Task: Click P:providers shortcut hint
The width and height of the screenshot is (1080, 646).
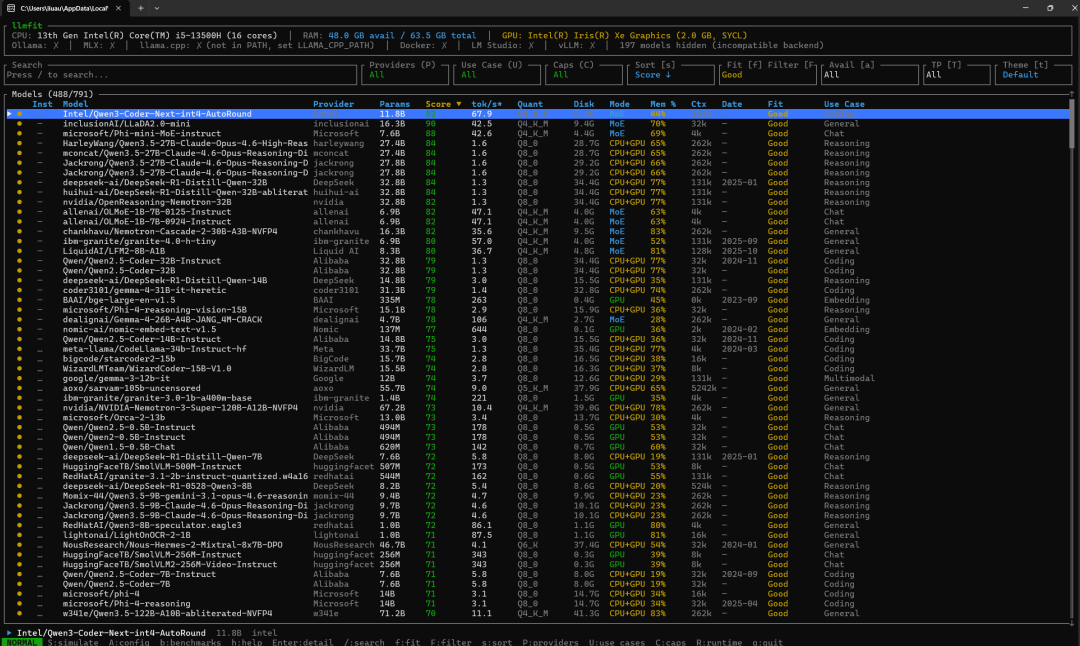Action: coord(550,642)
